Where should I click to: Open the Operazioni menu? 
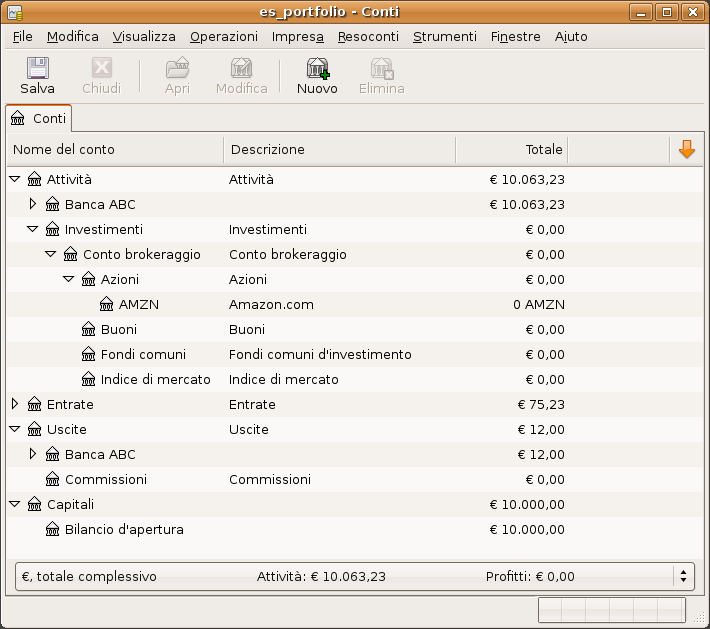pyautogui.click(x=223, y=36)
